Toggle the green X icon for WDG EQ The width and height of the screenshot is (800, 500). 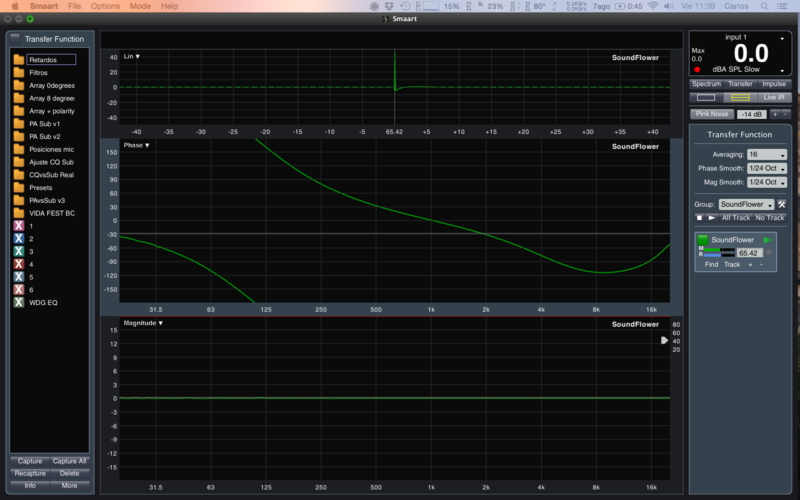[x=19, y=302]
